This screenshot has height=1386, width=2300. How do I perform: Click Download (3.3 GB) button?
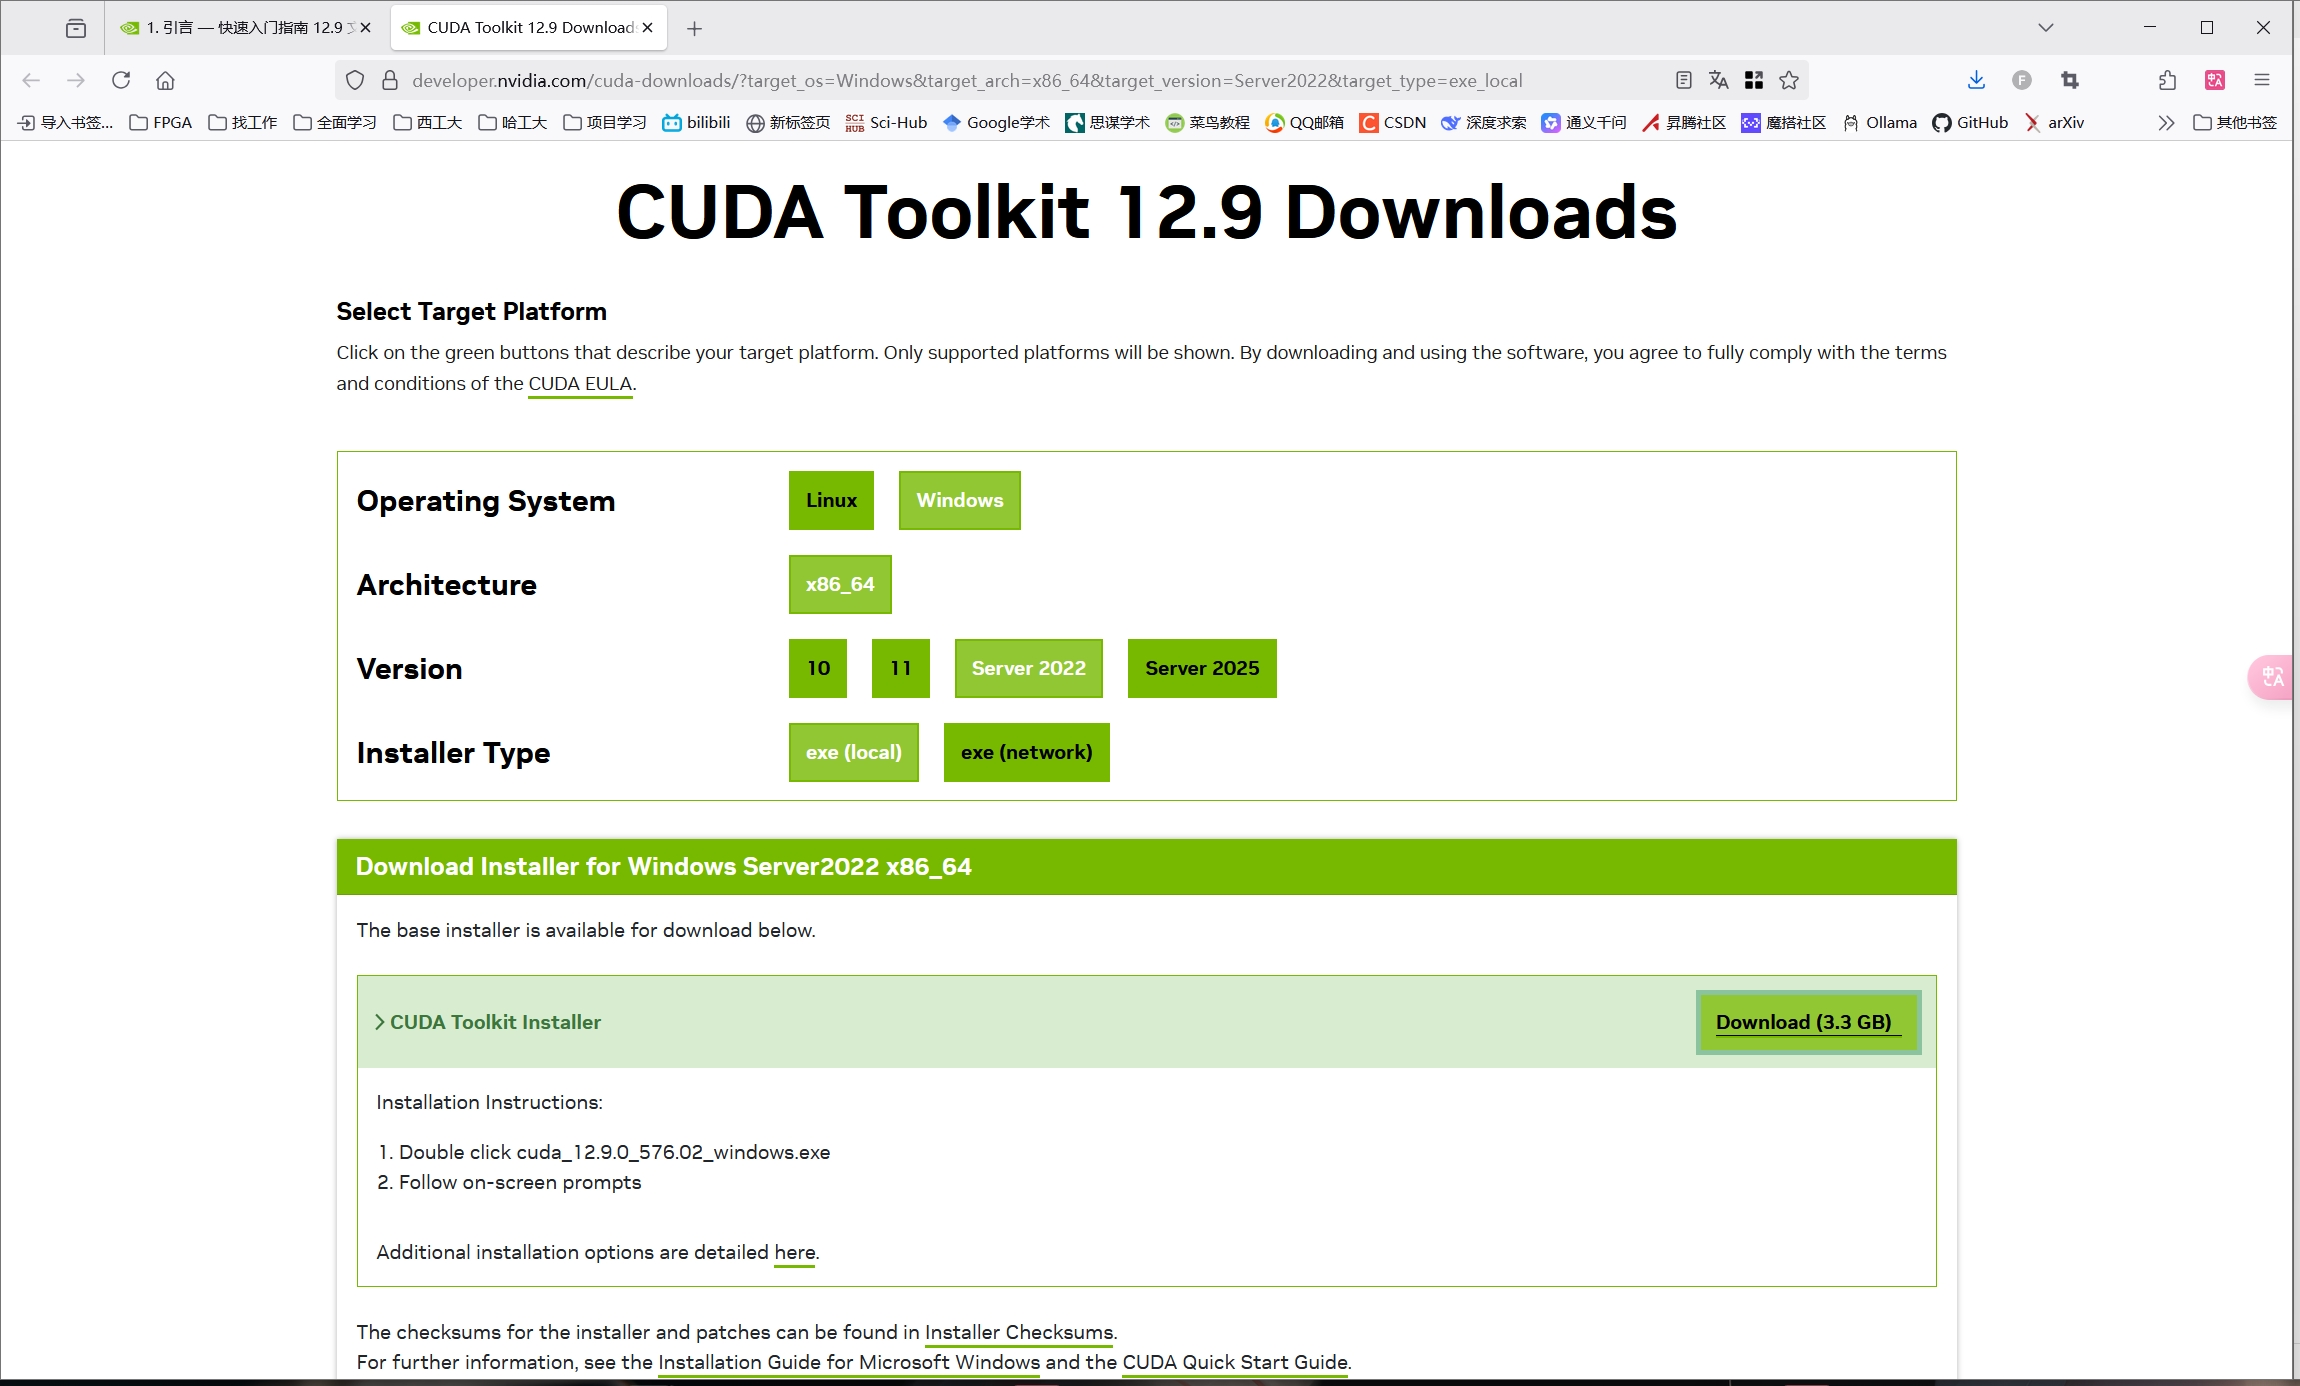pos(1808,1022)
